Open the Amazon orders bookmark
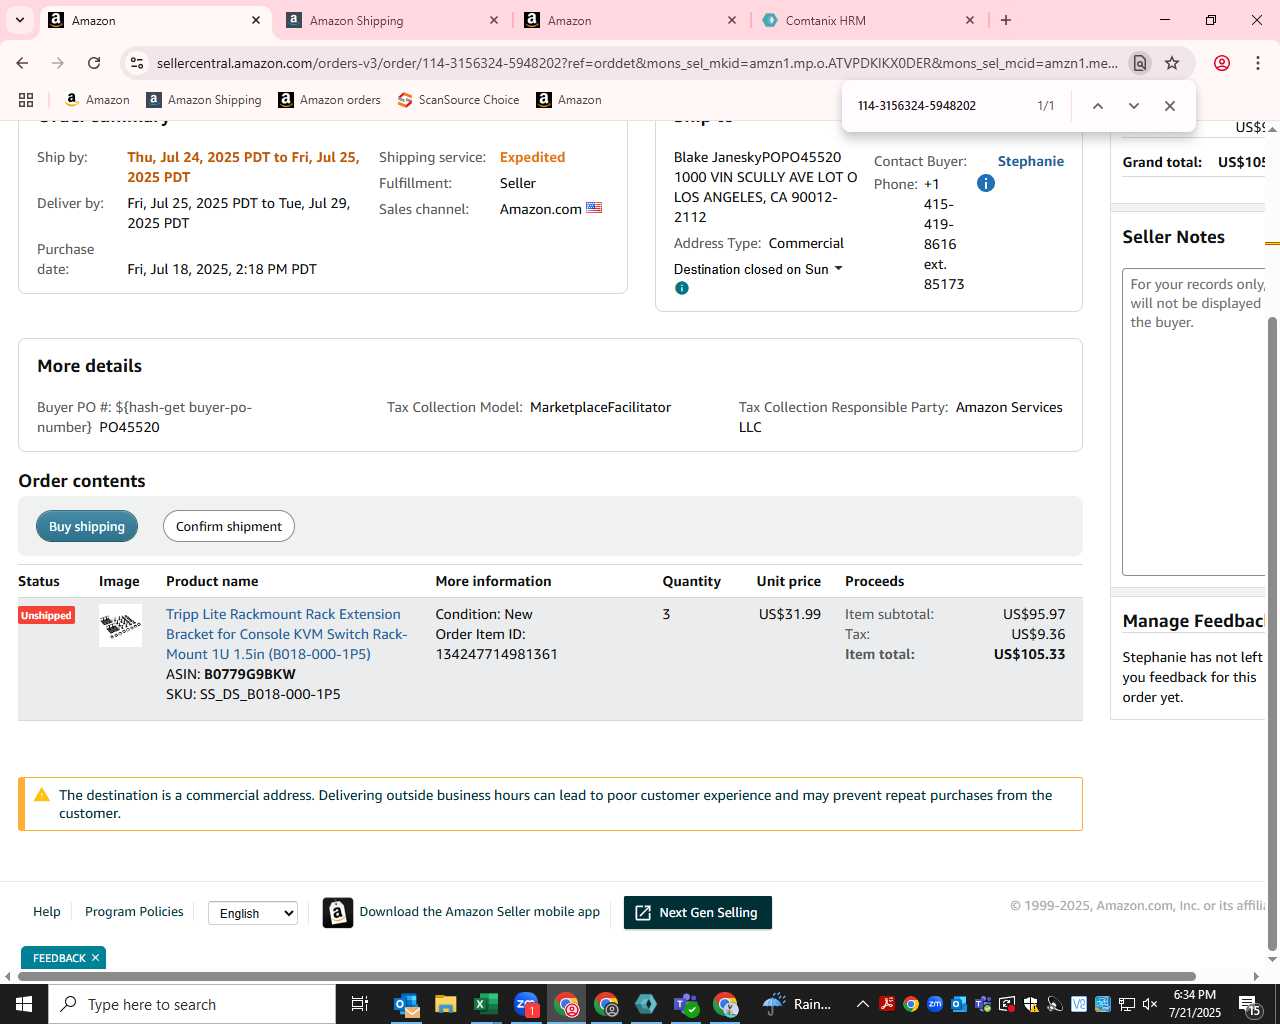 [x=330, y=100]
